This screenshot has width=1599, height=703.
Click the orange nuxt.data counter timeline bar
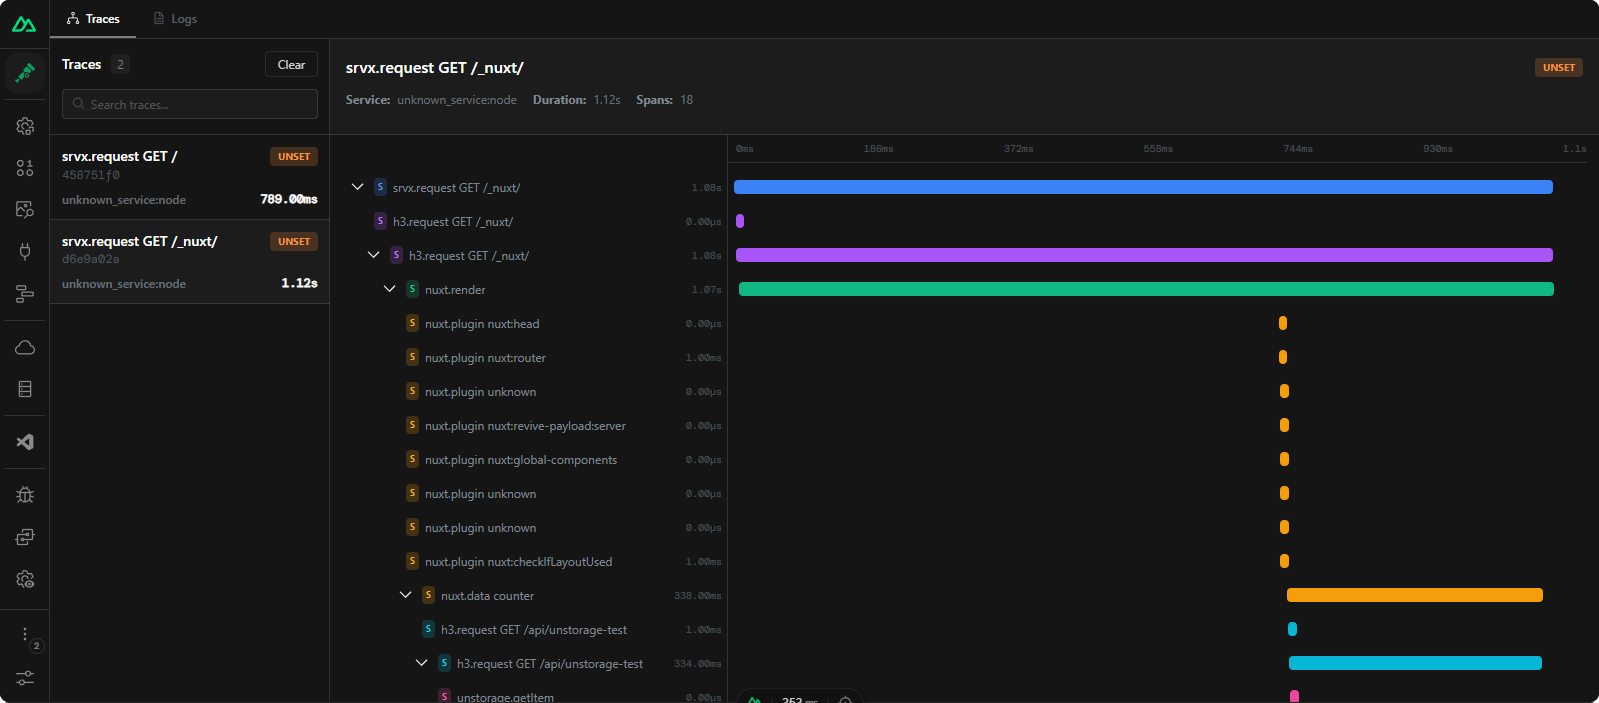pyautogui.click(x=1415, y=595)
